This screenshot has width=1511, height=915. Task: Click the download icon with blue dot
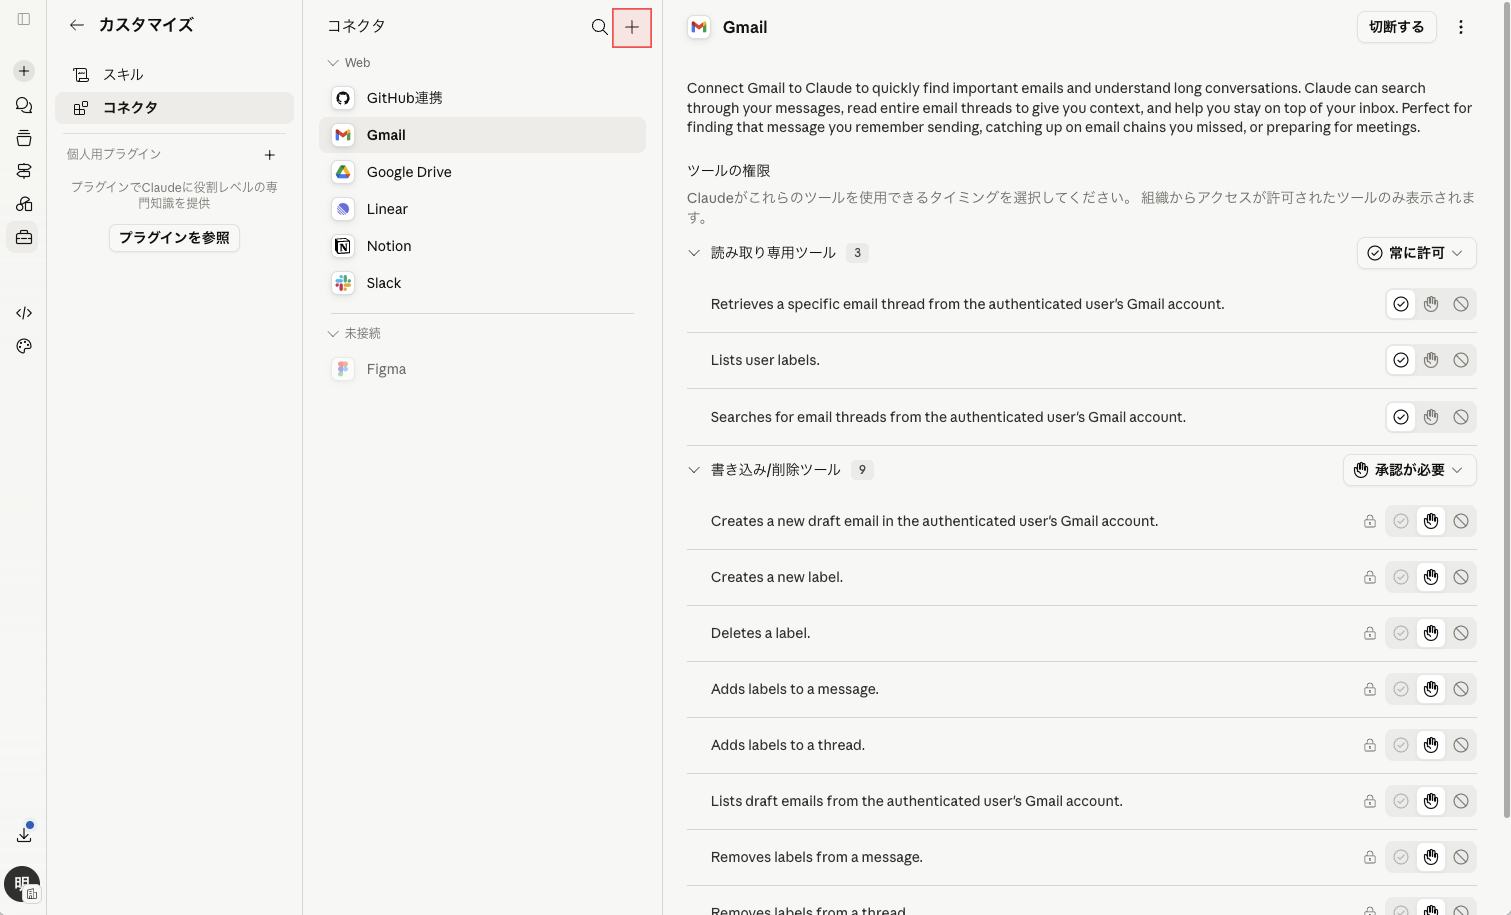click(x=24, y=833)
